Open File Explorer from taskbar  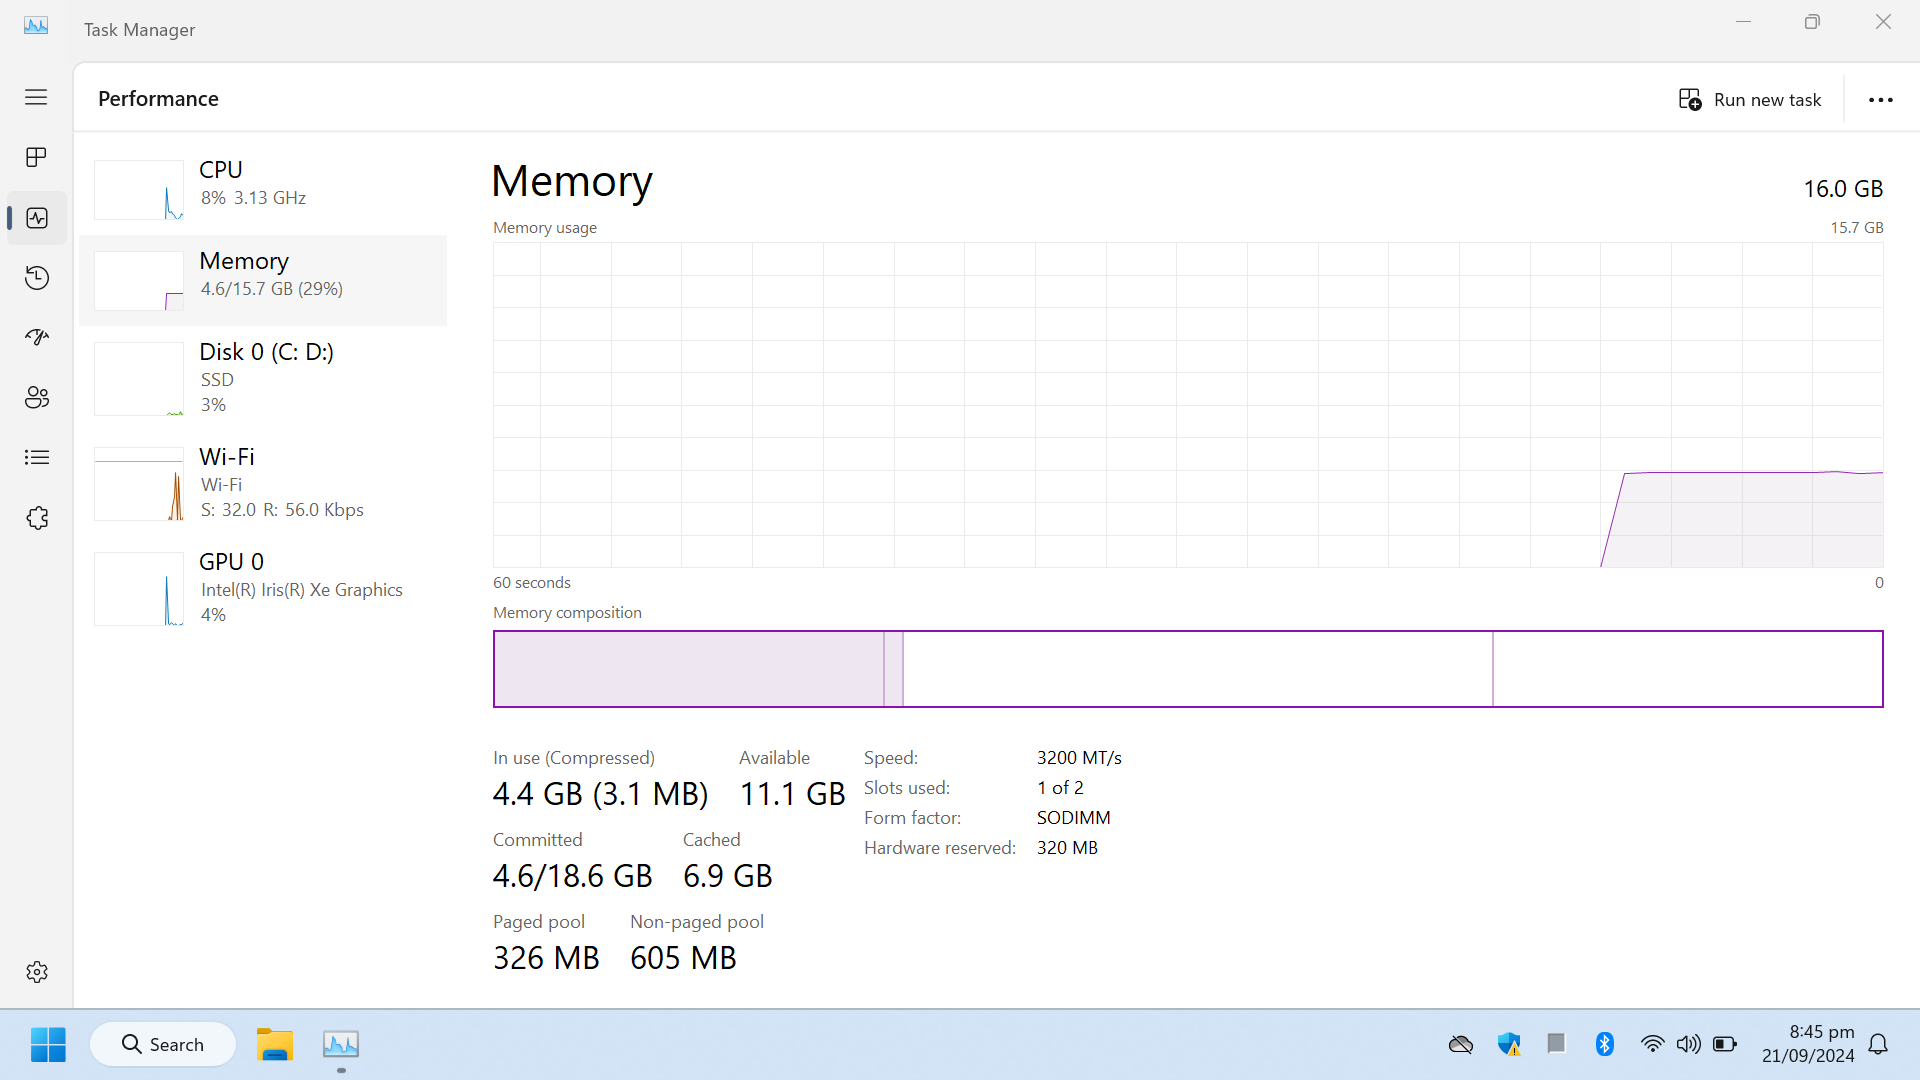(274, 1044)
